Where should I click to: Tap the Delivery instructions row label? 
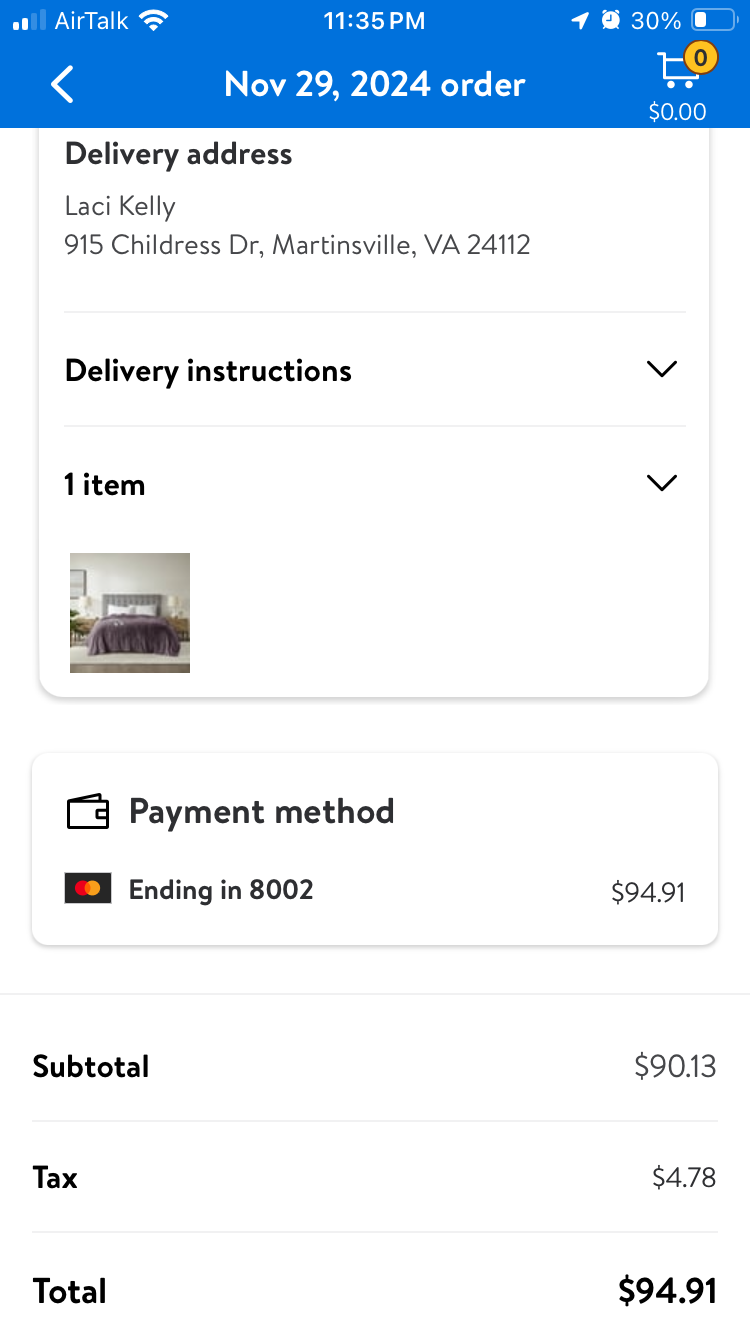[208, 371]
